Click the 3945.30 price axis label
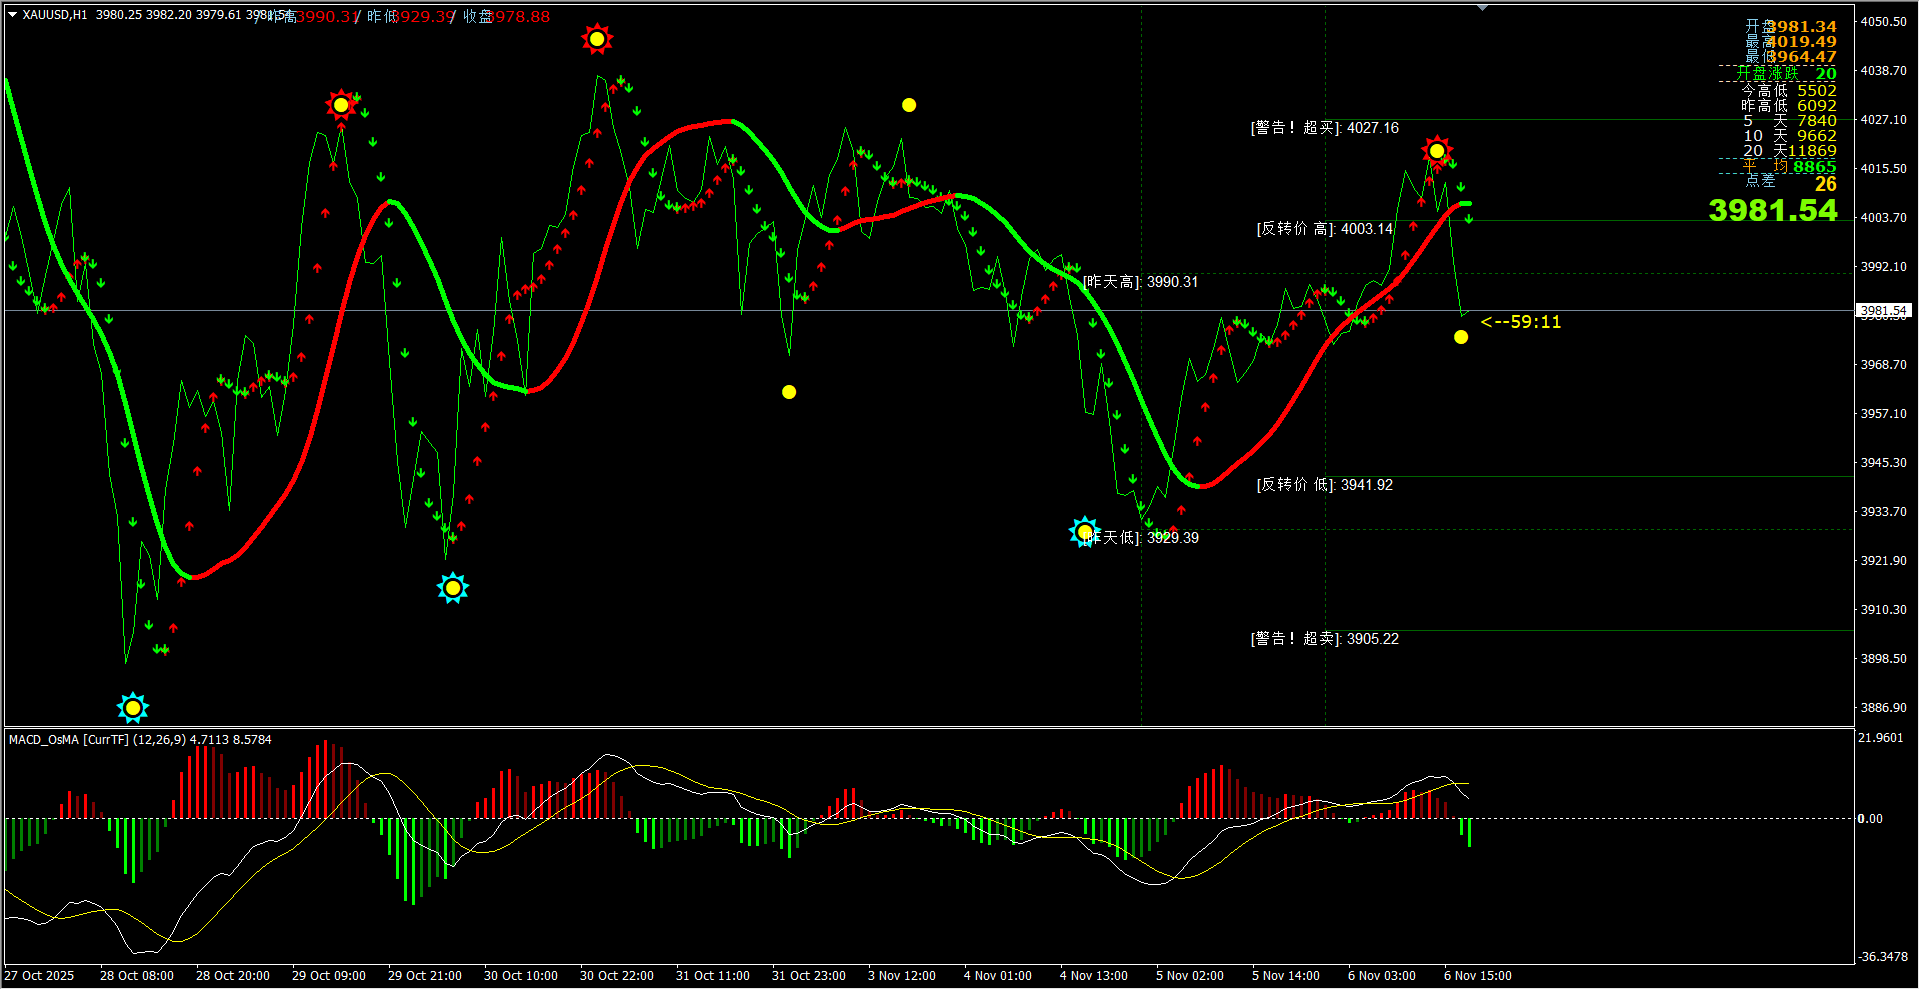1920x990 pixels. 1883,463
